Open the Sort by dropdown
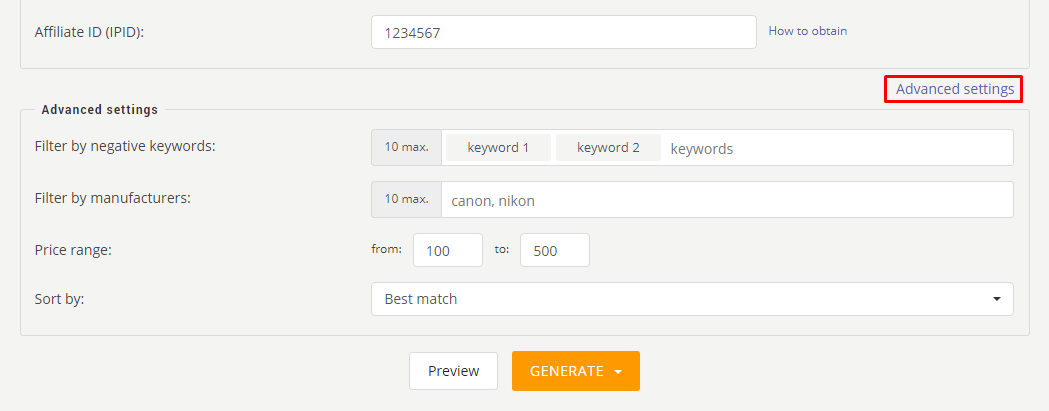This screenshot has width=1049, height=411. tap(692, 299)
